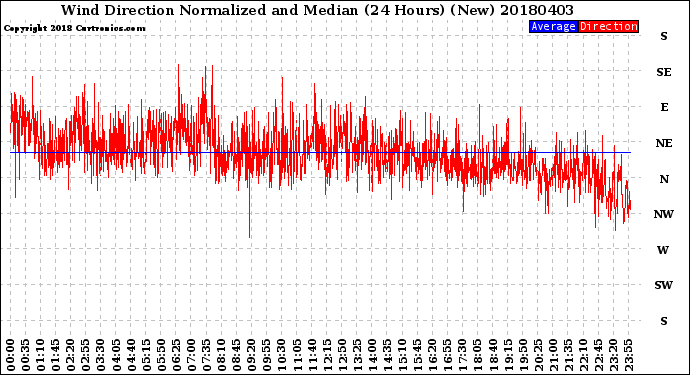
Task: Click the '08:45' time axis label
Action: point(236,355)
